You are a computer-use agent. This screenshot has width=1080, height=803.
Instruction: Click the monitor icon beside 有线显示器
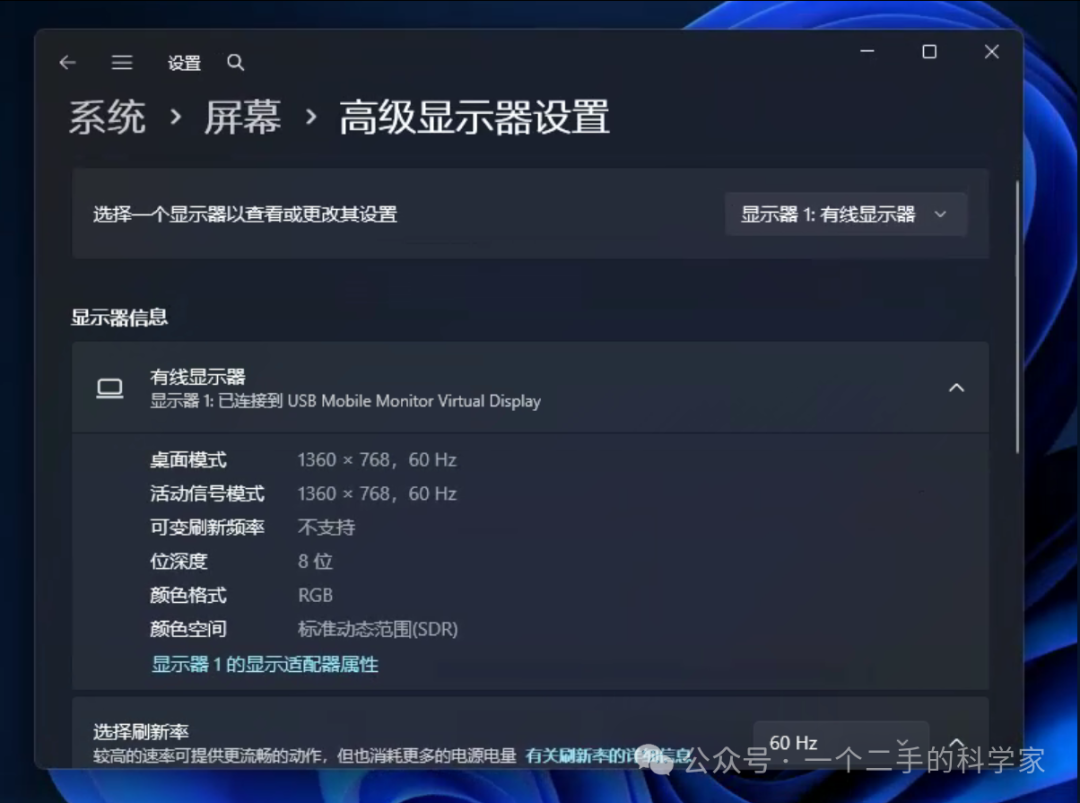[x=110, y=388]
